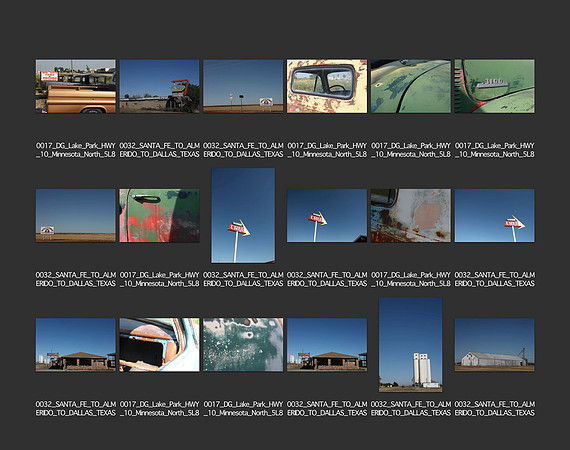The width and height of the screenshot is (570, 450).
Task: Open the motel sign with orange arrow thumbnail
Action: coord(160,86)
